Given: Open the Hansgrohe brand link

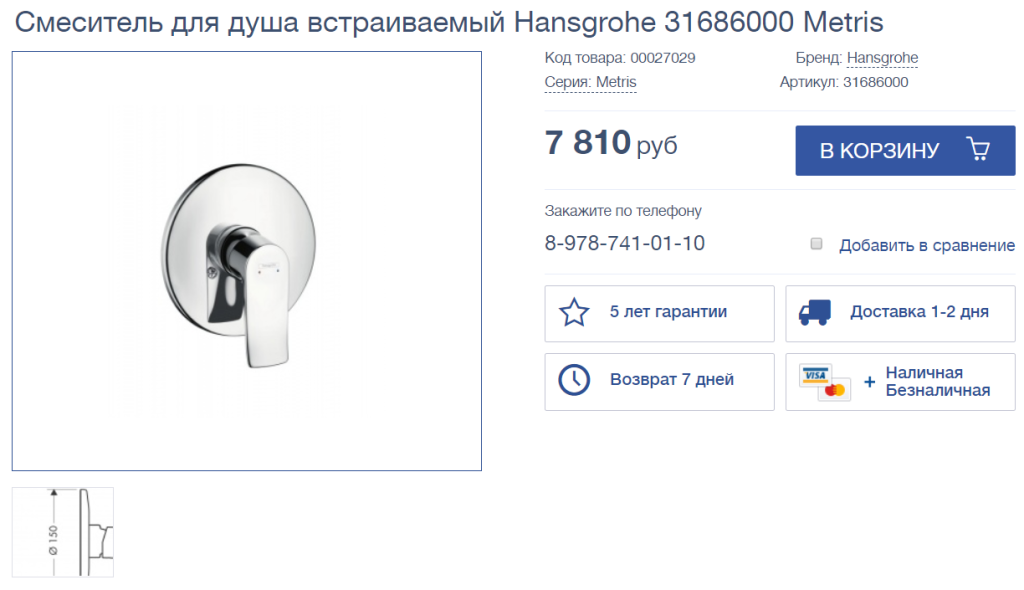Looking at the screenshot, I should (x=882, y=58).
